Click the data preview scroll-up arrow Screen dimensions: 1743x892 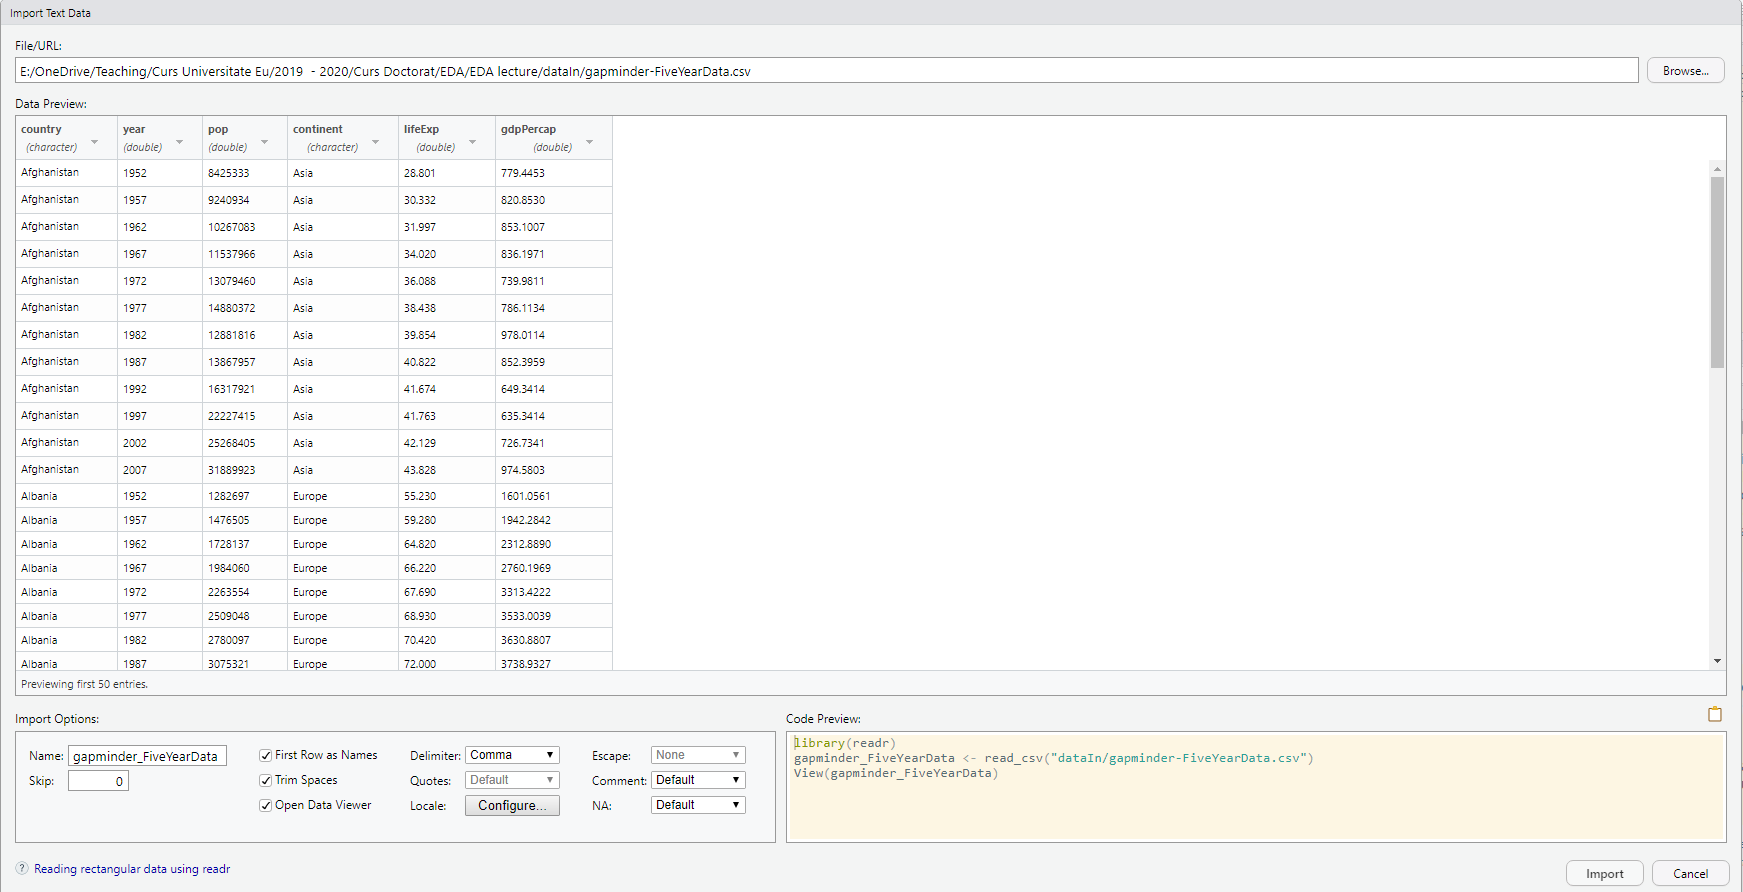point(1717,168)
